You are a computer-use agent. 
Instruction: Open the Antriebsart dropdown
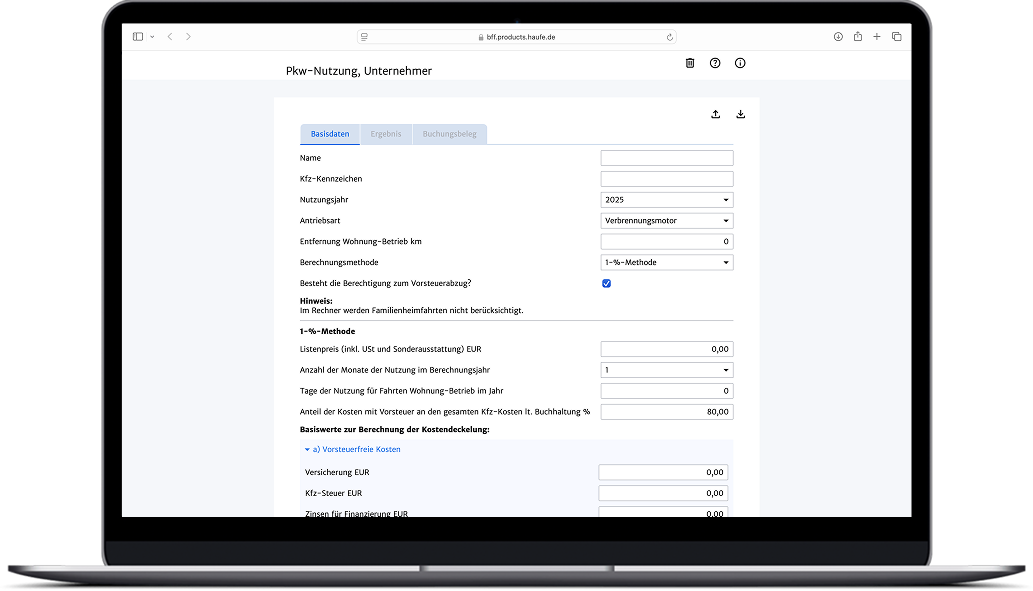[666, 221]
